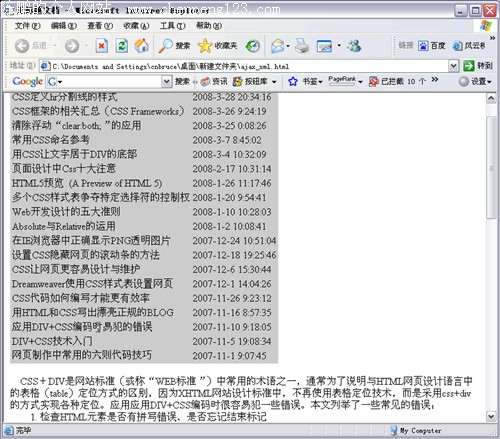Open the 风云榜 link in Links bar
The image size is (500, 439).
[469, 46]
